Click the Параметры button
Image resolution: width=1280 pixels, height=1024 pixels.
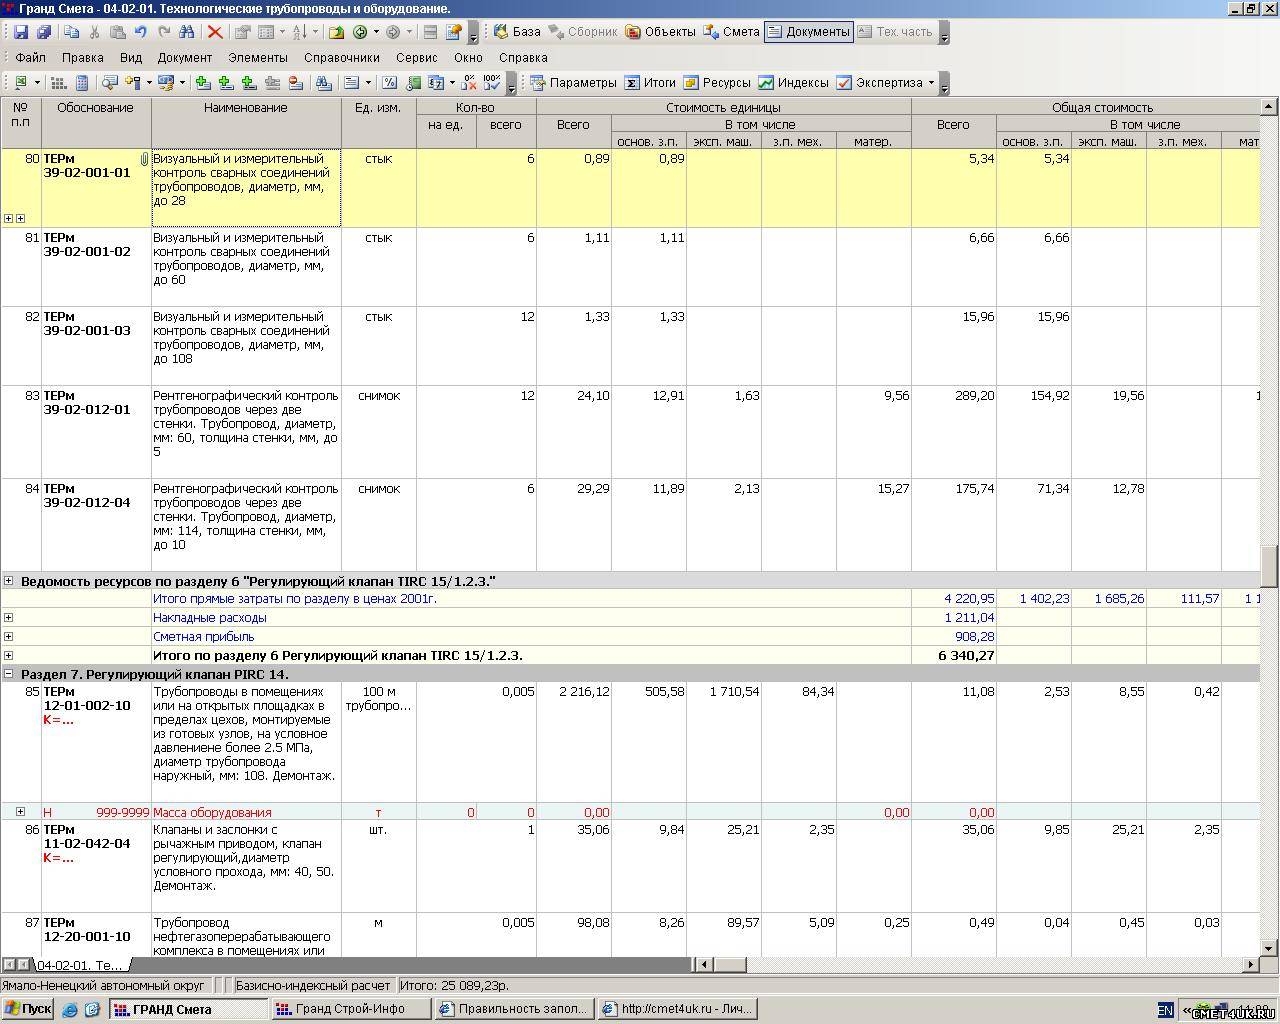pyautogui.click(x=573, y=83)
